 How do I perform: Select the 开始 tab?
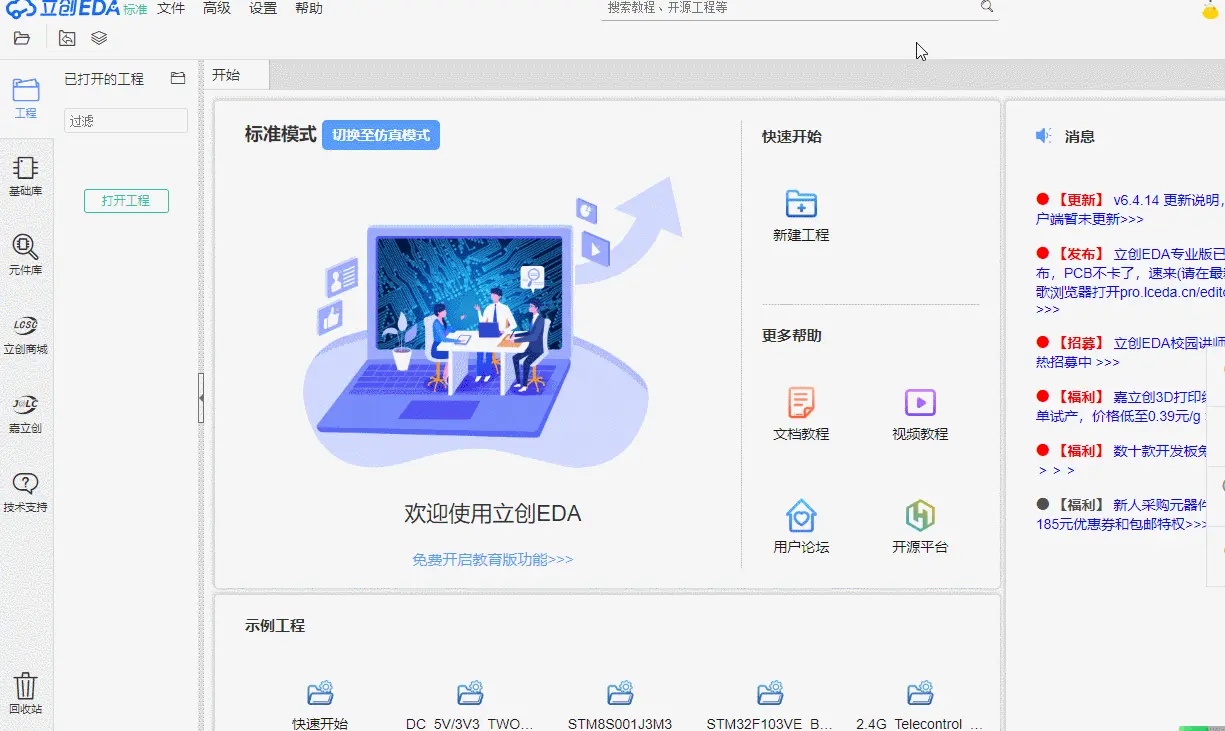236,75
